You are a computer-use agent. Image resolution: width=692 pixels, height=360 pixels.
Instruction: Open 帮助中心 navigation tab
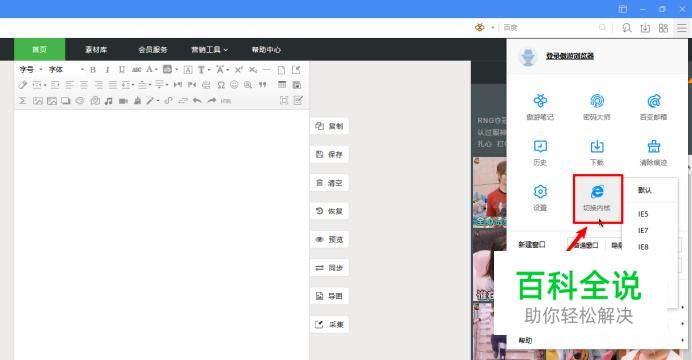tap(266, 49)
